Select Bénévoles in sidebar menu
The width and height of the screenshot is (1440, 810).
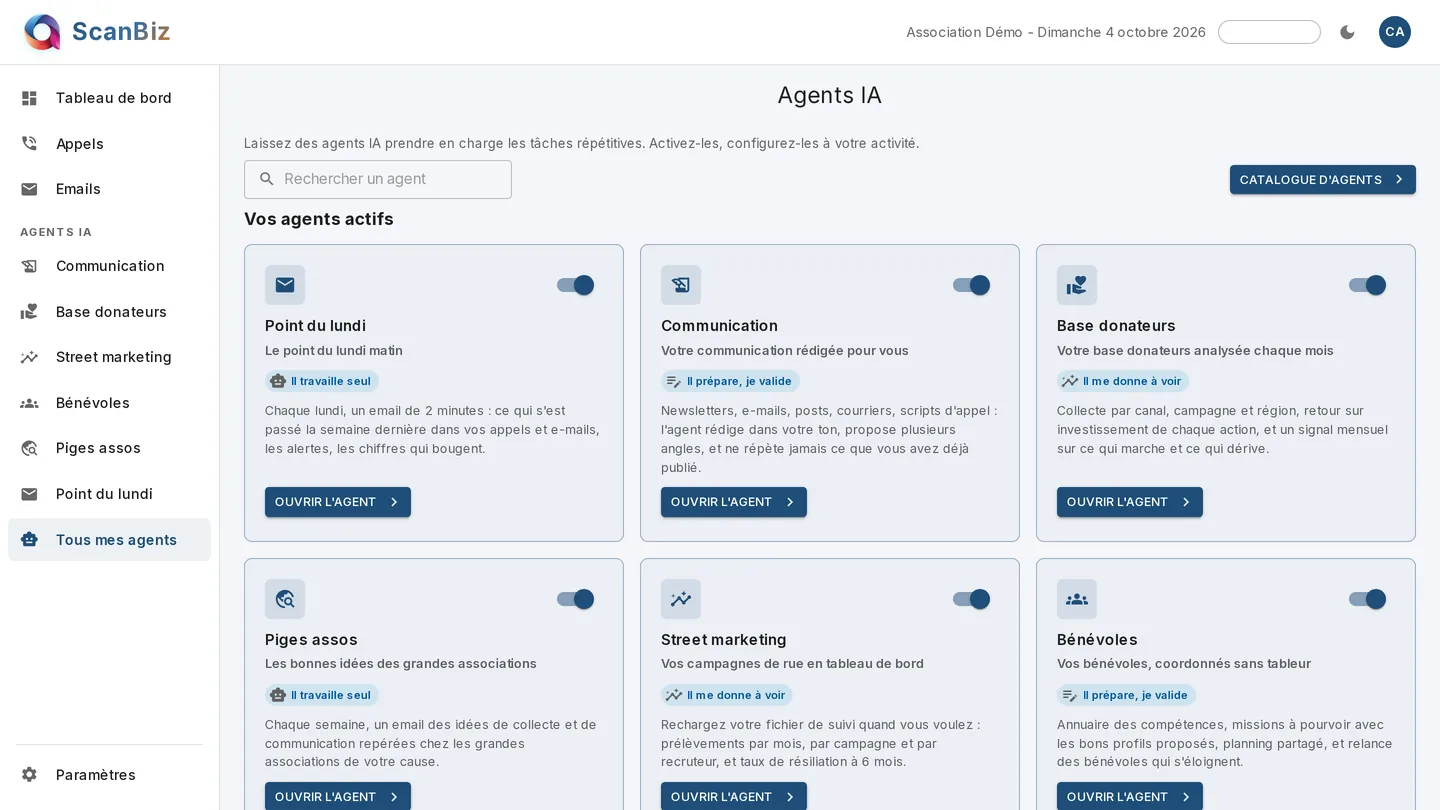[110, 403]
